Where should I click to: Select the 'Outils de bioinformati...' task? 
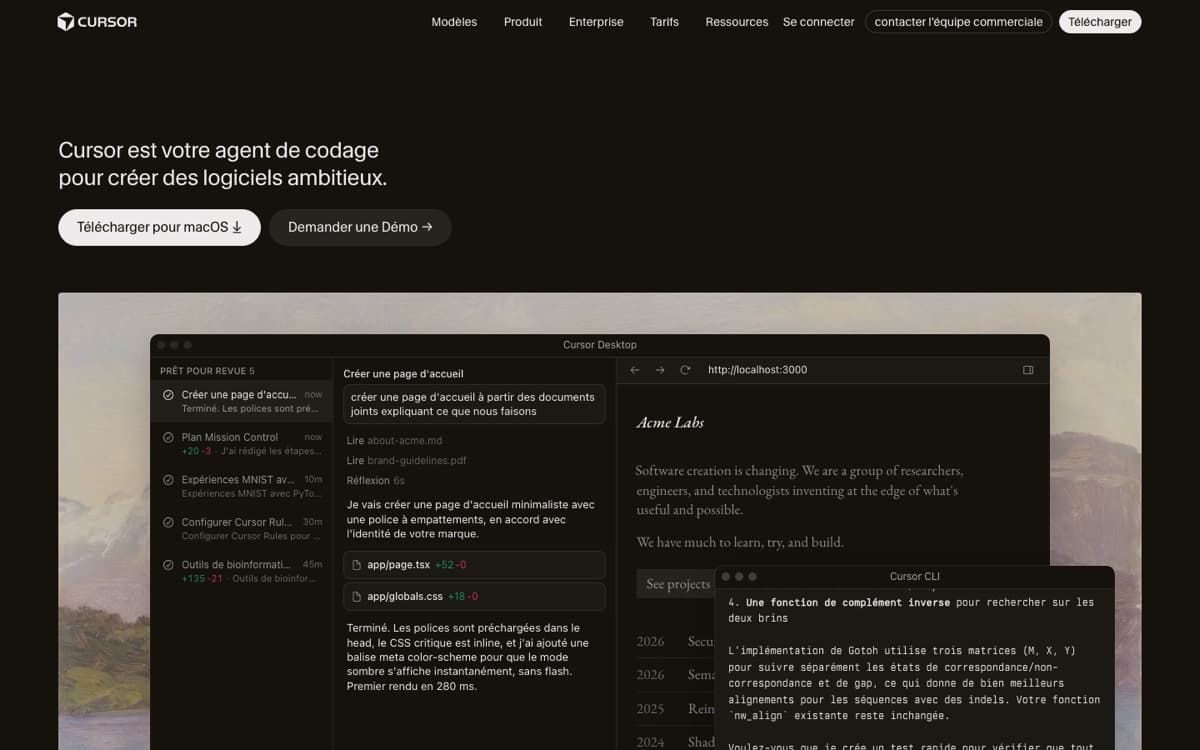[242, 571]
